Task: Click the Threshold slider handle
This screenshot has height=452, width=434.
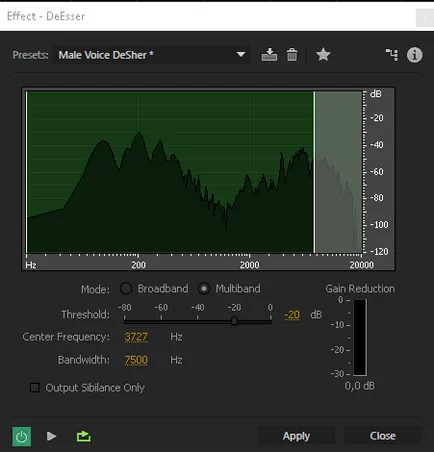Action: coord(234,321)
